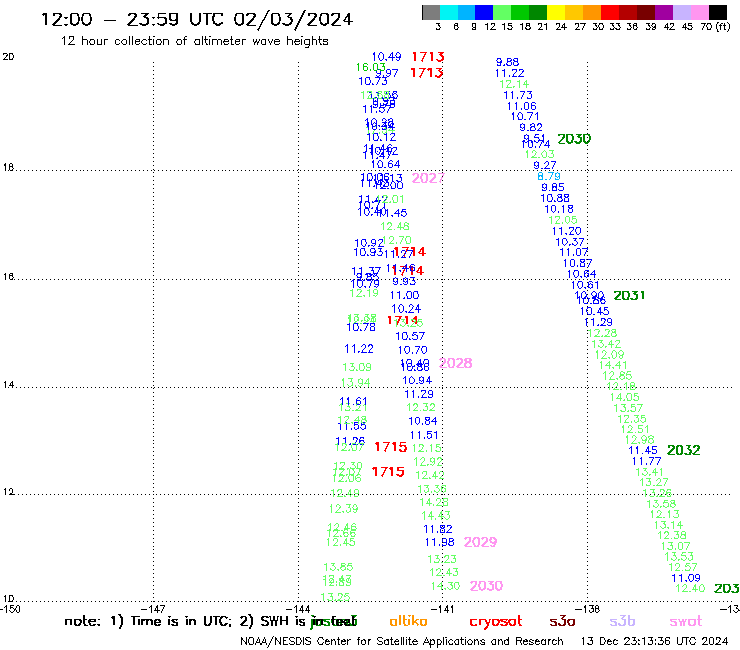Select the orange swatch in the color scale
This screenshot has height=650, width=740.
[592, 12]
